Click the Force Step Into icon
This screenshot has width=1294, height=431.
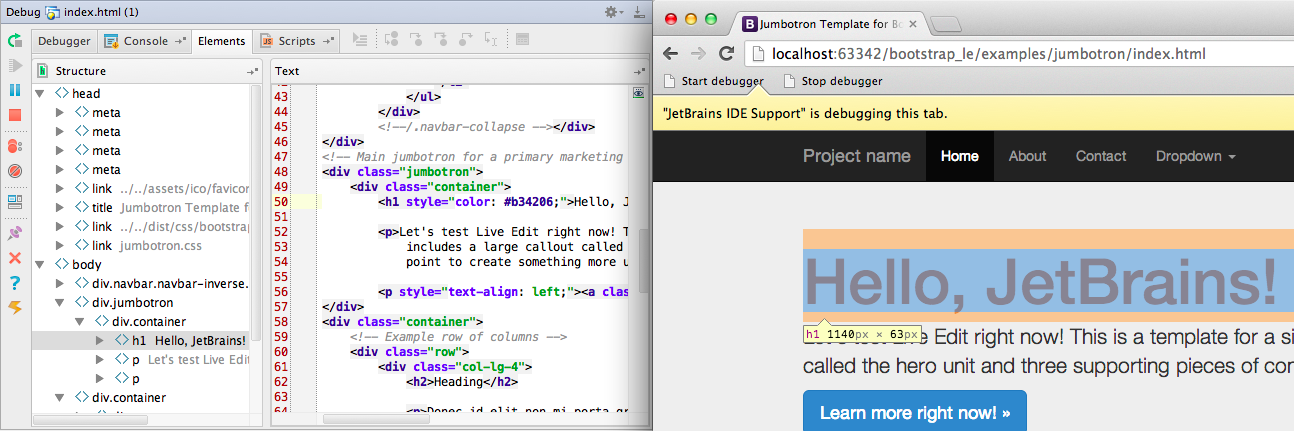441,40
